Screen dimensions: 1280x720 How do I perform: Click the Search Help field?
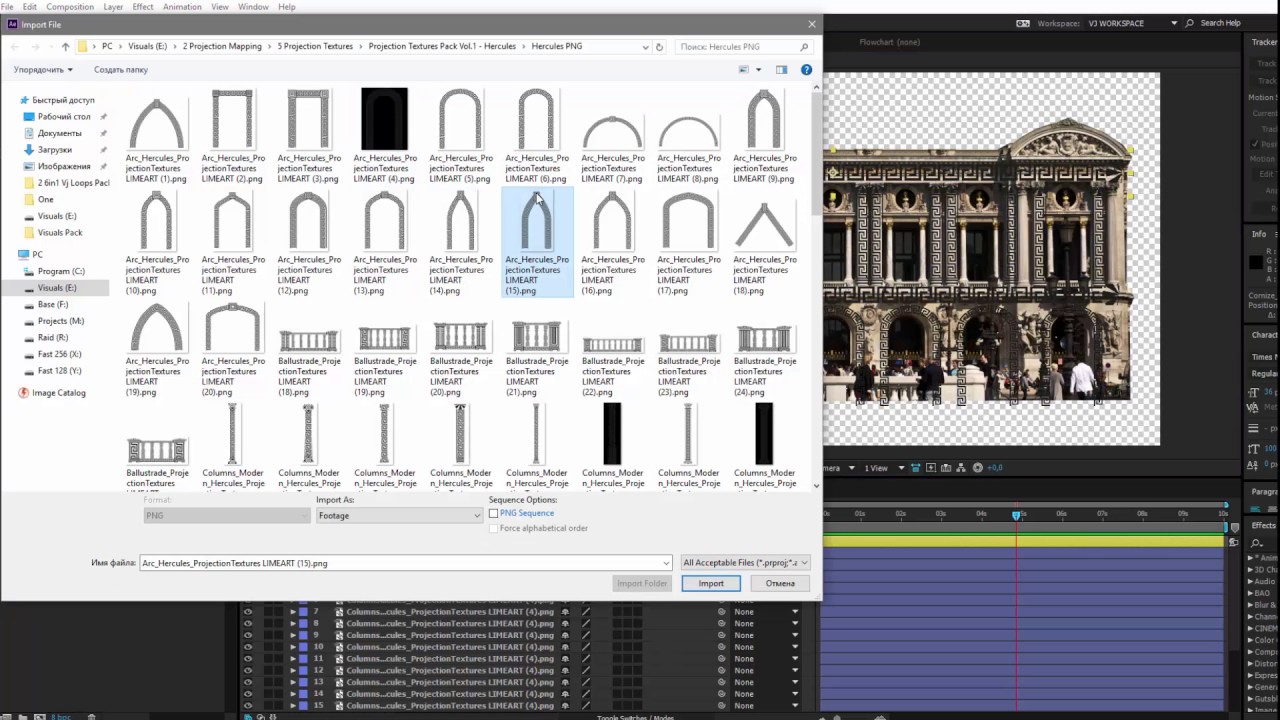[x=1220, y=23]
